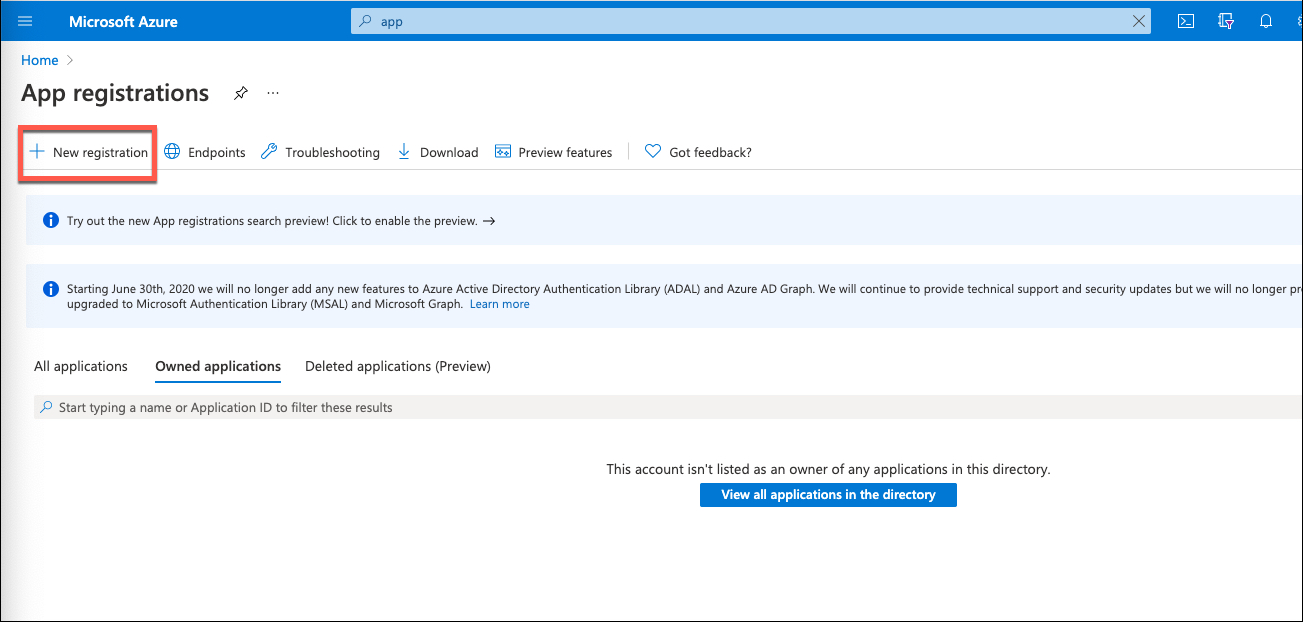Pin the App registrations page
The image size is (1303, 622).
click(x=240, y=93)
